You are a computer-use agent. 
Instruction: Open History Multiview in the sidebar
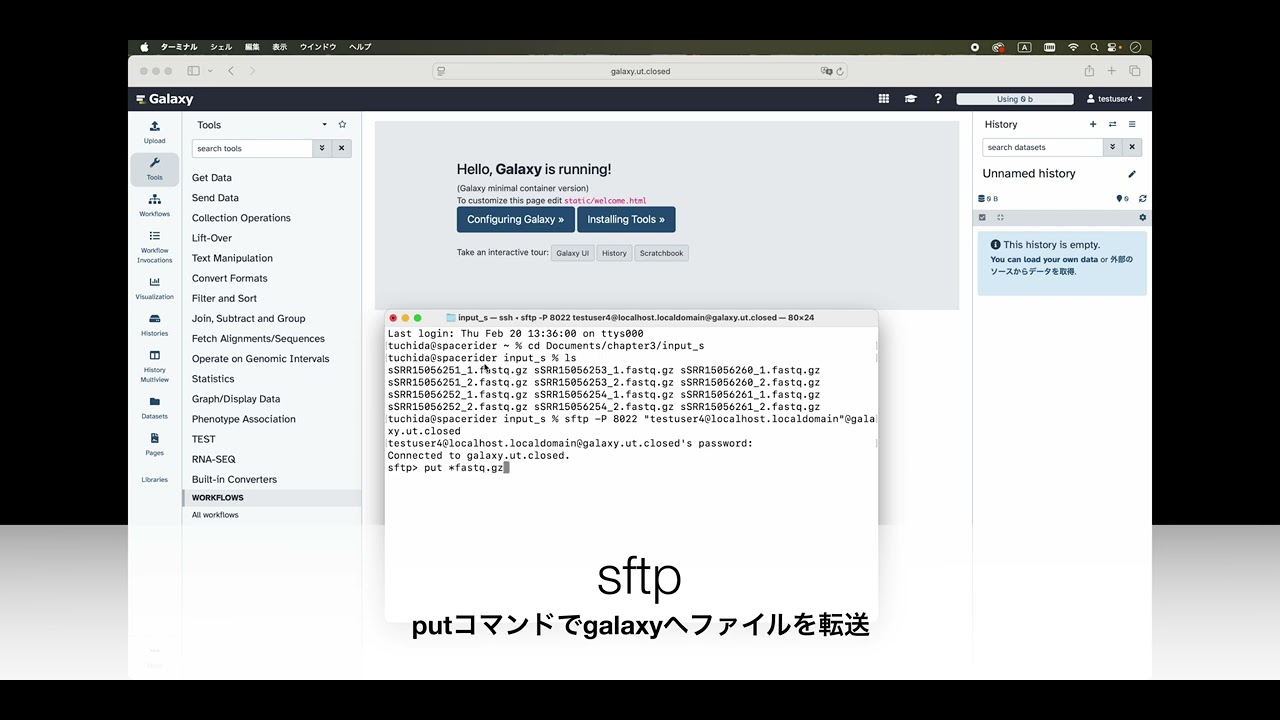[x=154, y=366]
